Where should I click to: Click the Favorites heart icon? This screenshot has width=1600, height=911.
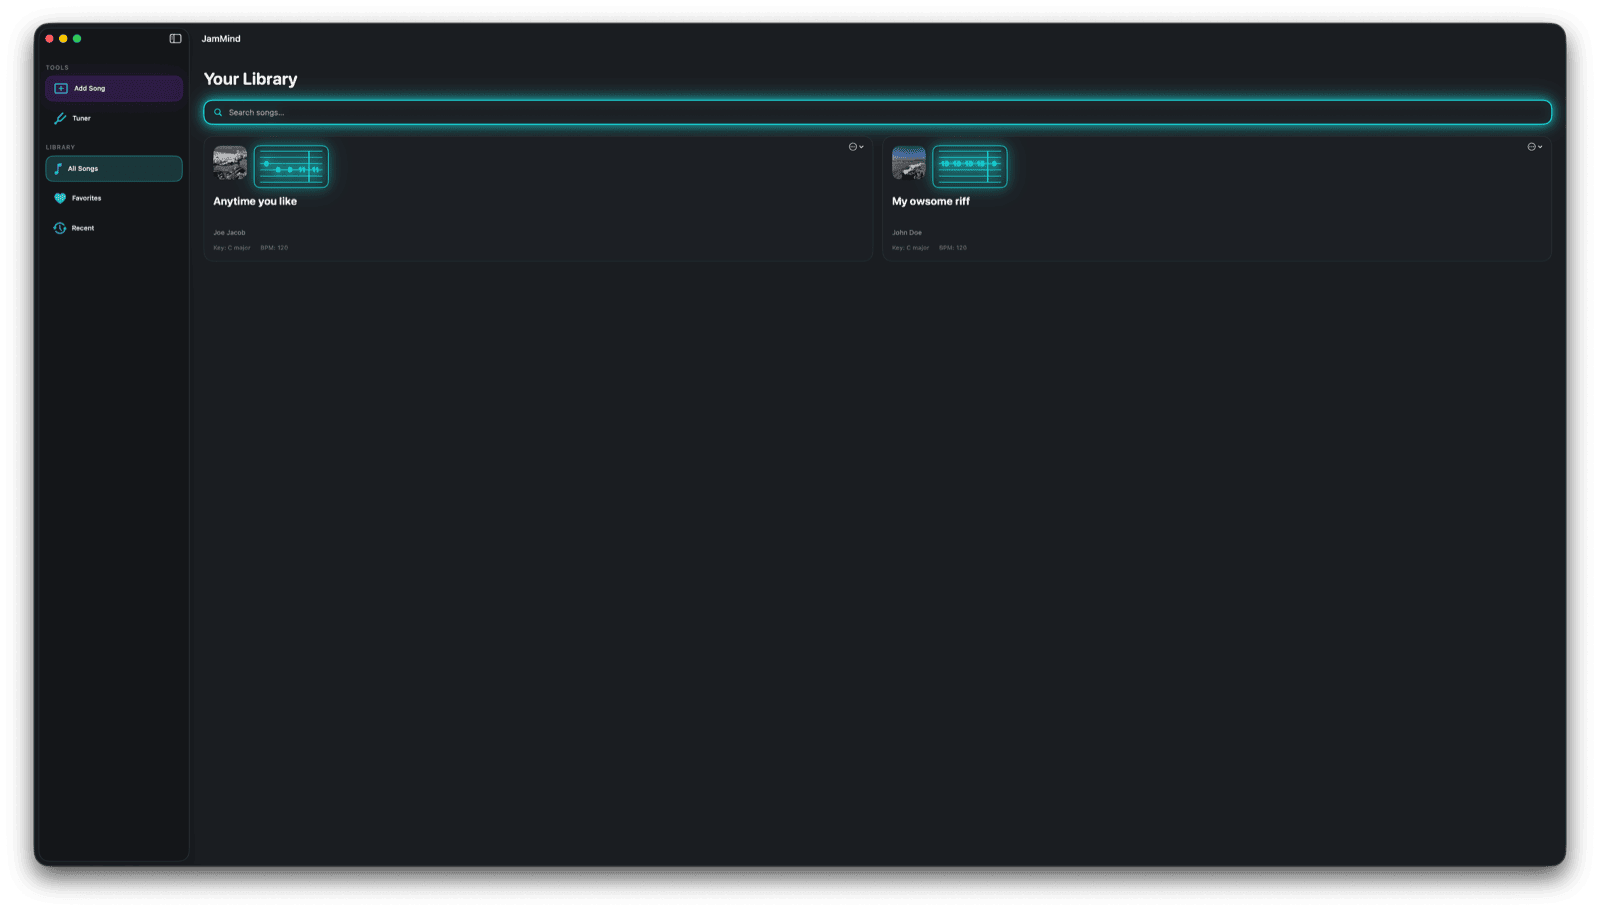[60, 198]
